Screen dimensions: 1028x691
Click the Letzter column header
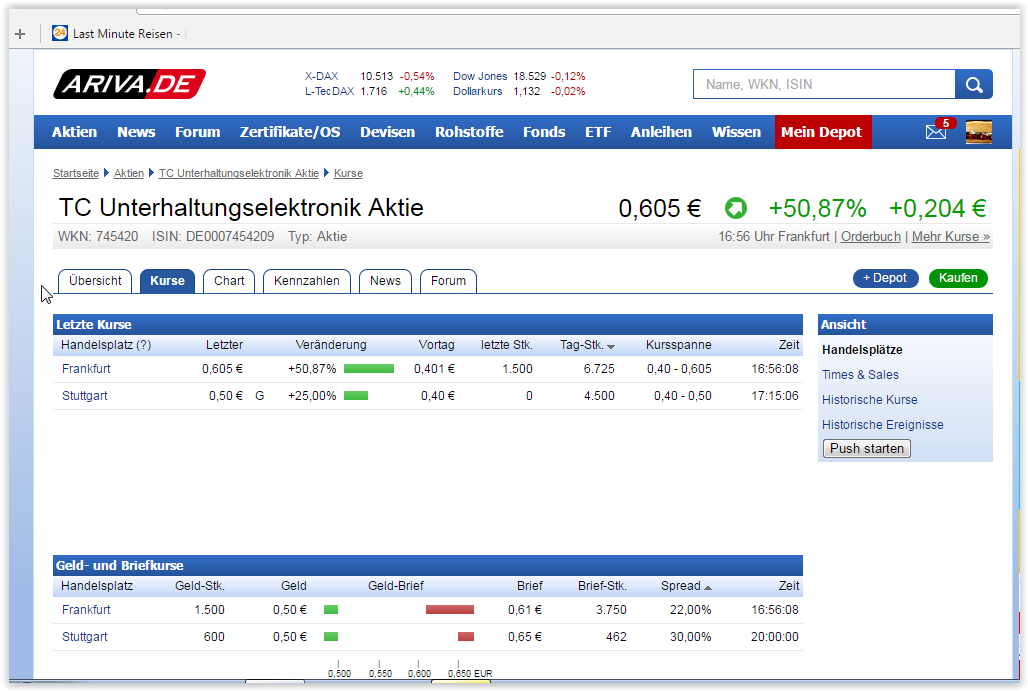point(224,345)
